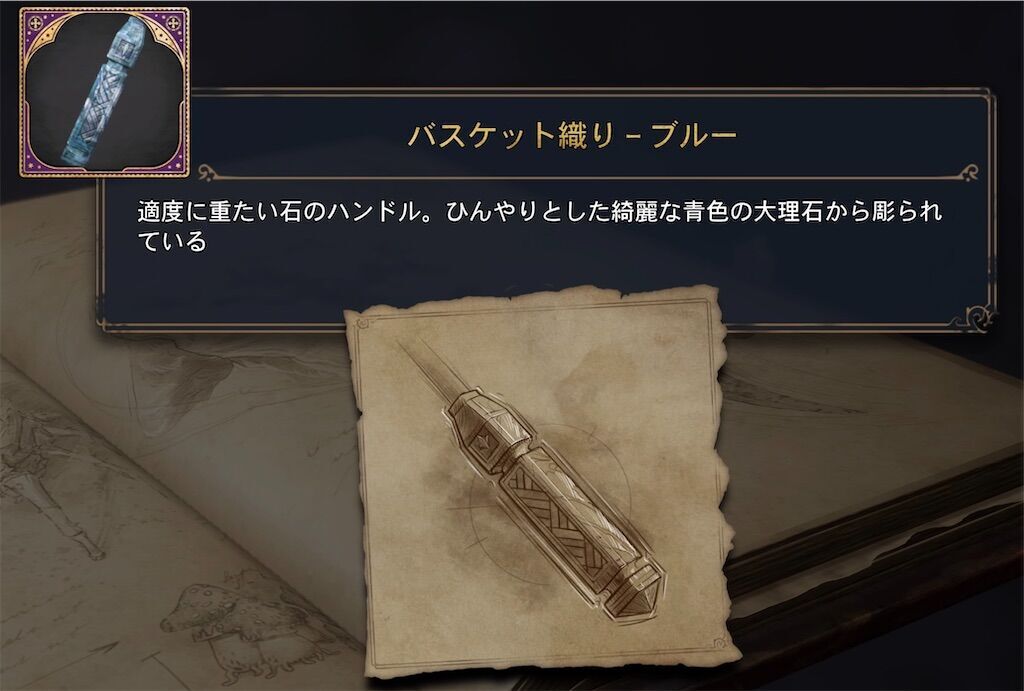Click the left flourish of the title divider
Image resolution: width=1024 pixels, height=691 pixels.
211,172
